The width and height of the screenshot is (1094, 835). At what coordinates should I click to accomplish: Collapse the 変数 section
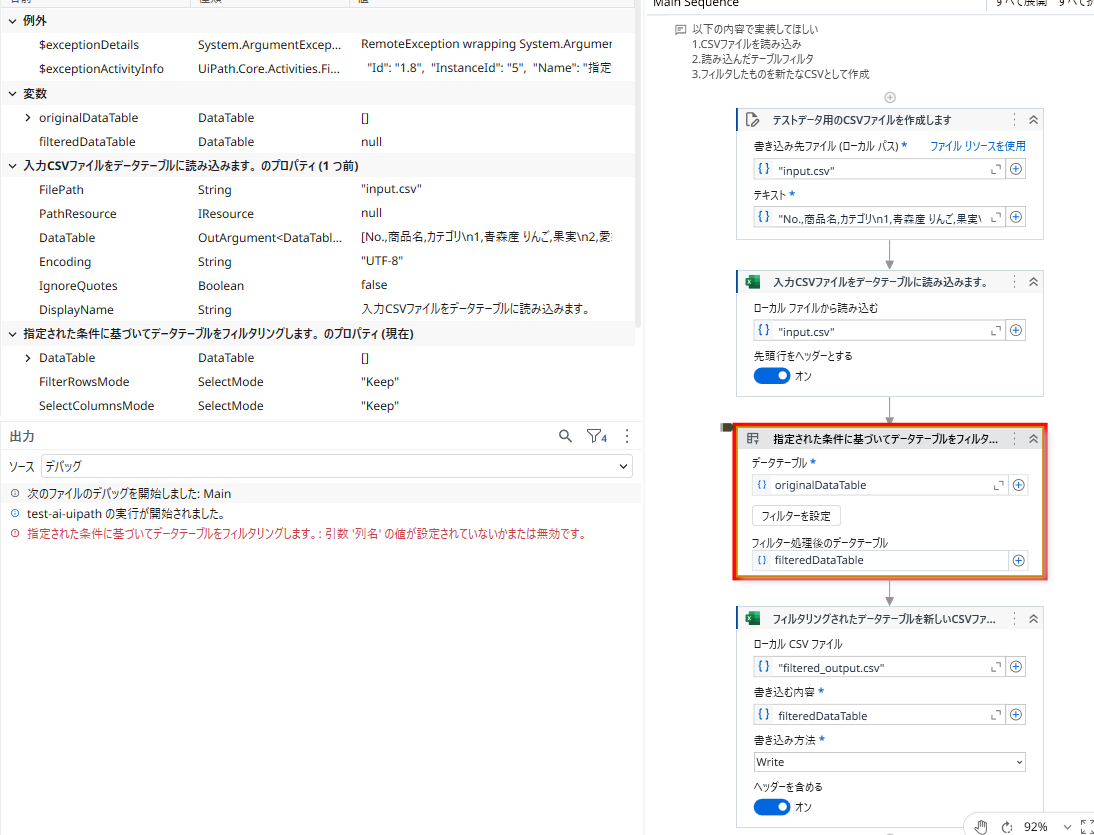(x=13, y=93)
